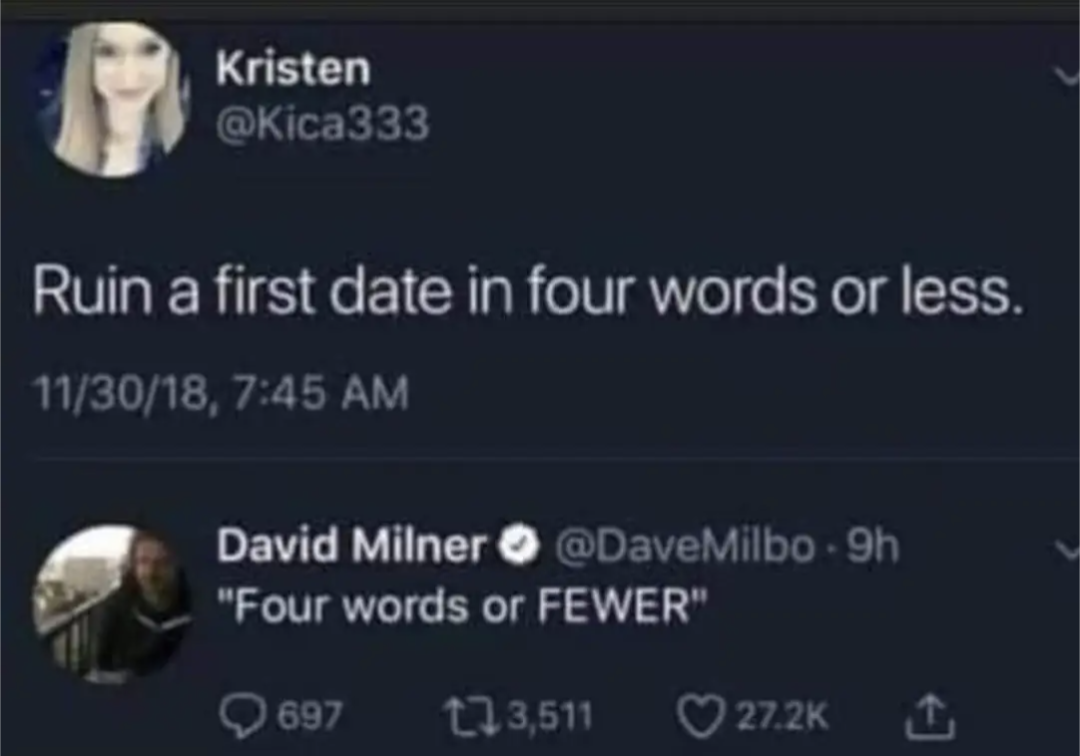Select the Kristen display name
Viewport: 1080px width, 756px height.
coord(293,68)
